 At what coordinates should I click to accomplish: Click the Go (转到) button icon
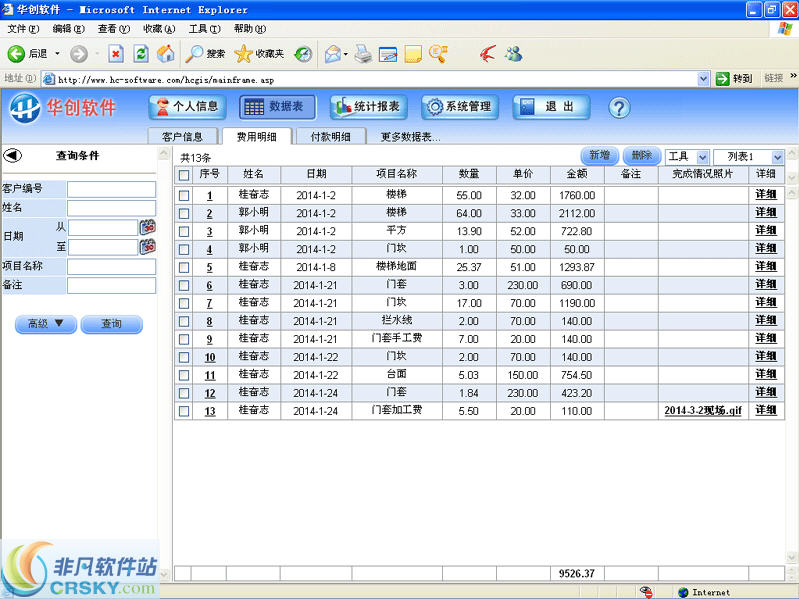tap(723, 78)
